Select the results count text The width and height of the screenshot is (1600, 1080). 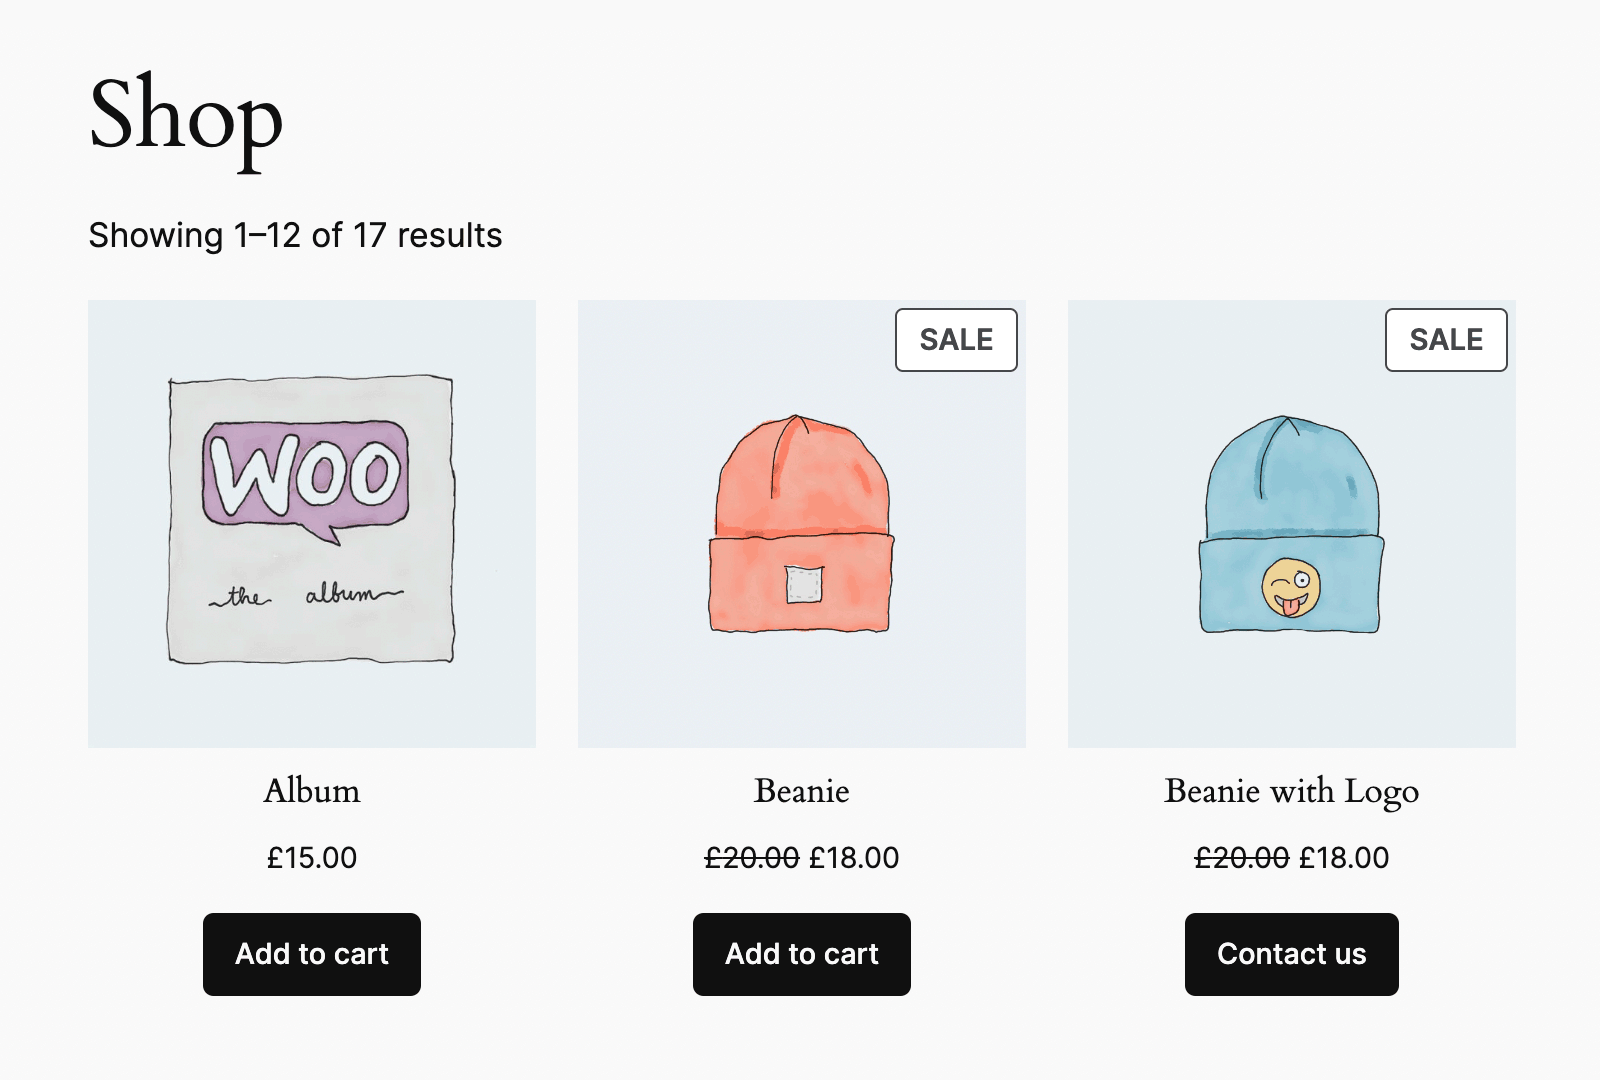(295, 234)
